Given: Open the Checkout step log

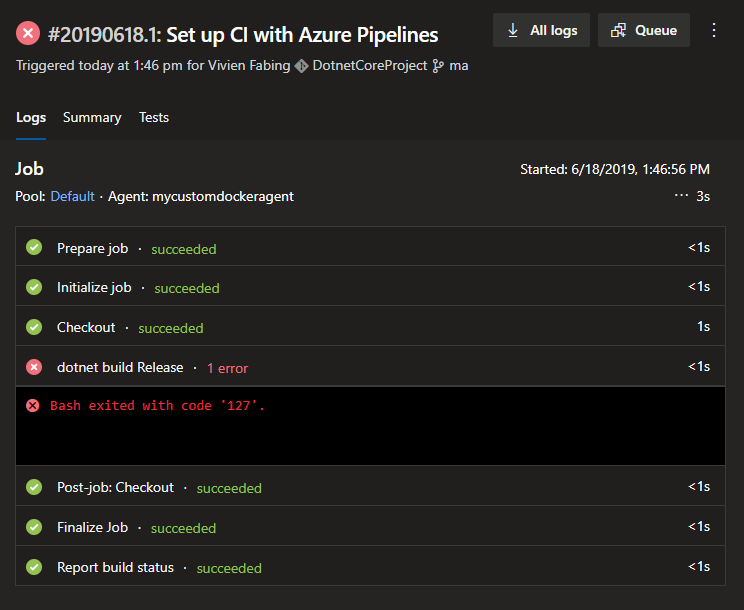Looking at the screenshot, I should (370, 326).
